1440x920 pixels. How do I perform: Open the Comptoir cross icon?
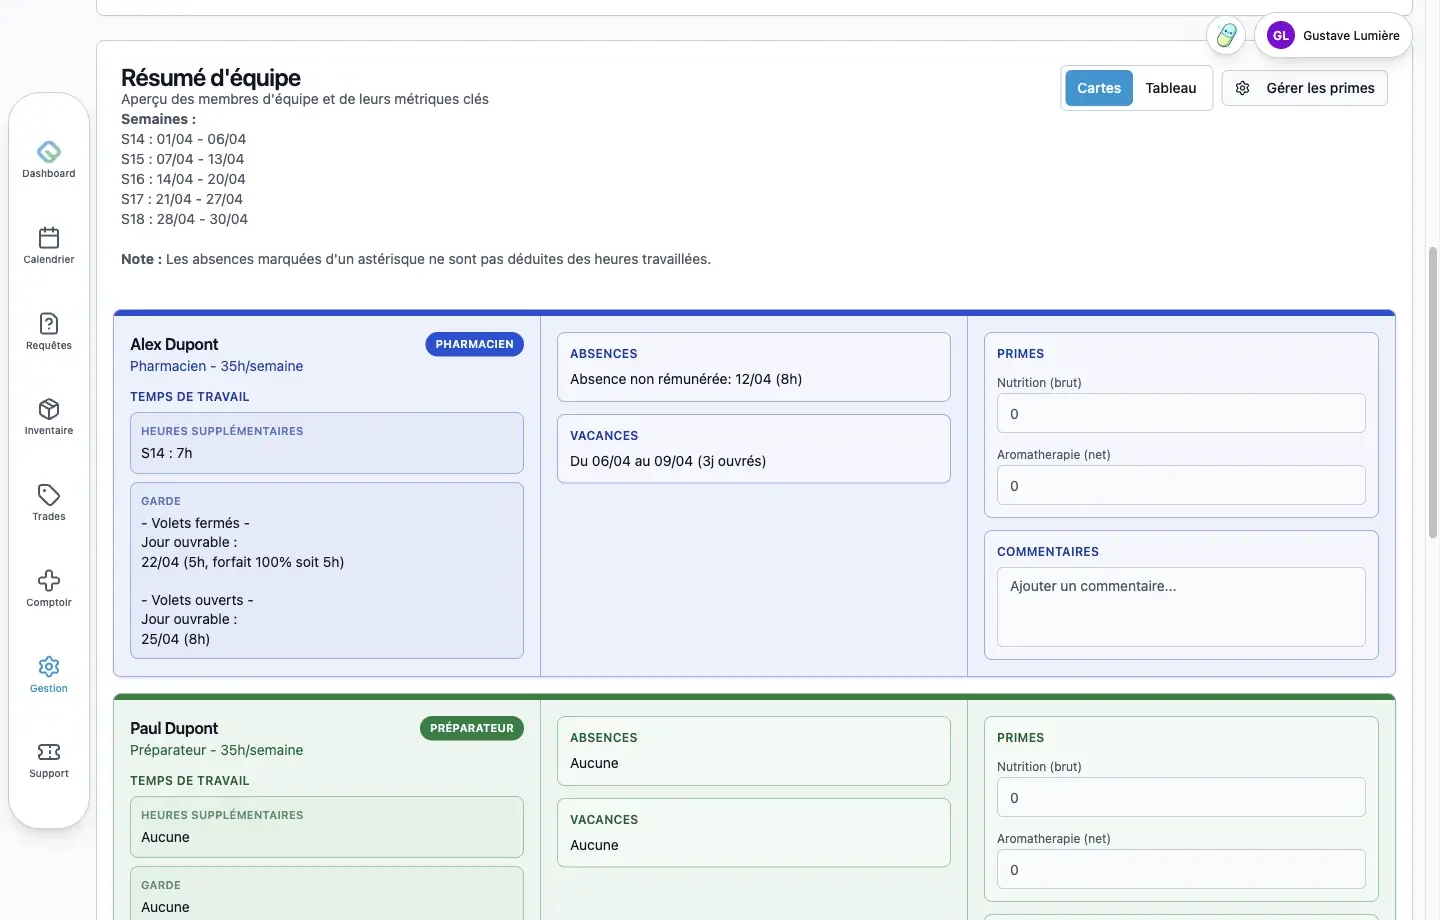49,581
